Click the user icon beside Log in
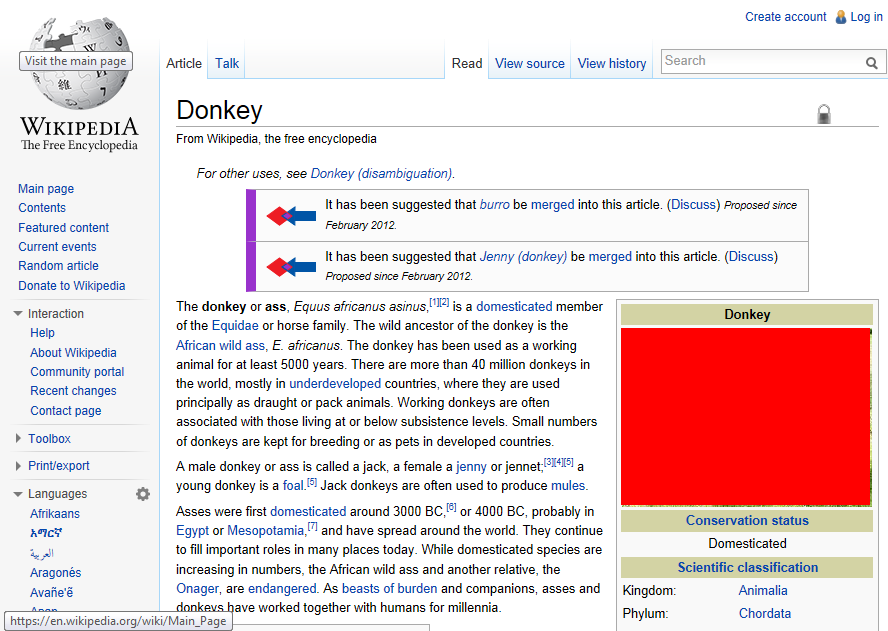Image resolution: width=888 pixels, height=631 pixels. (x=841, y=17)
